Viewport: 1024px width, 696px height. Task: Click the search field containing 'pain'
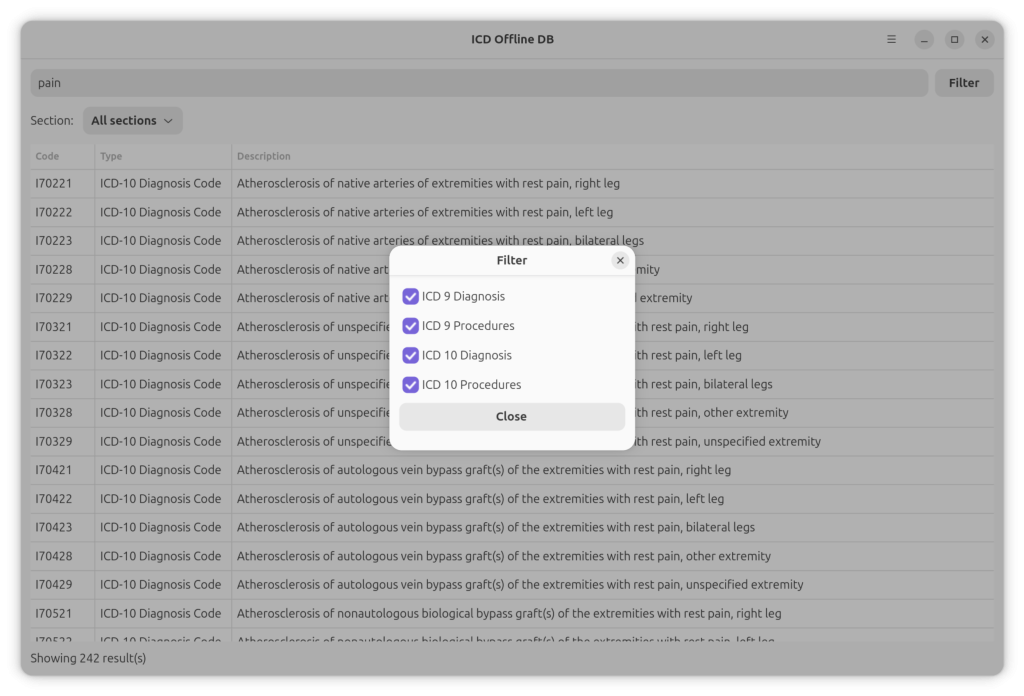[x=478, y=83]
